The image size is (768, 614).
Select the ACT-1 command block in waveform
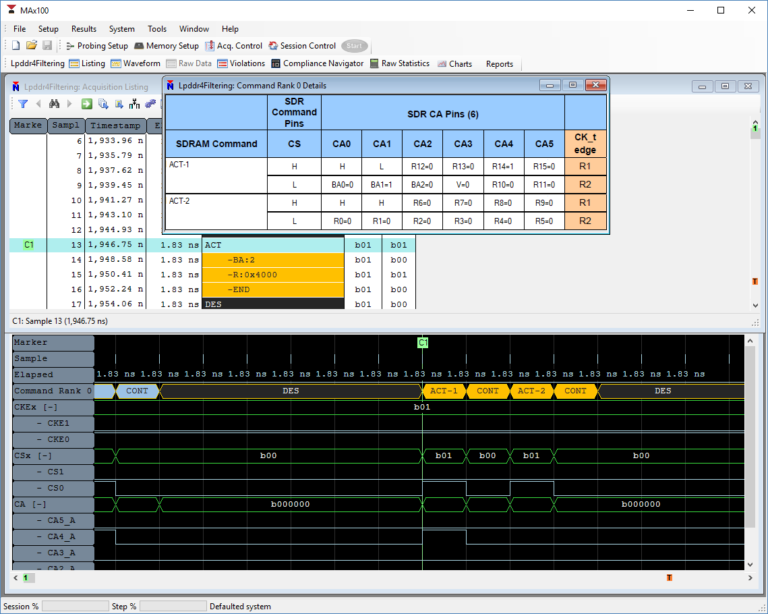444,391
